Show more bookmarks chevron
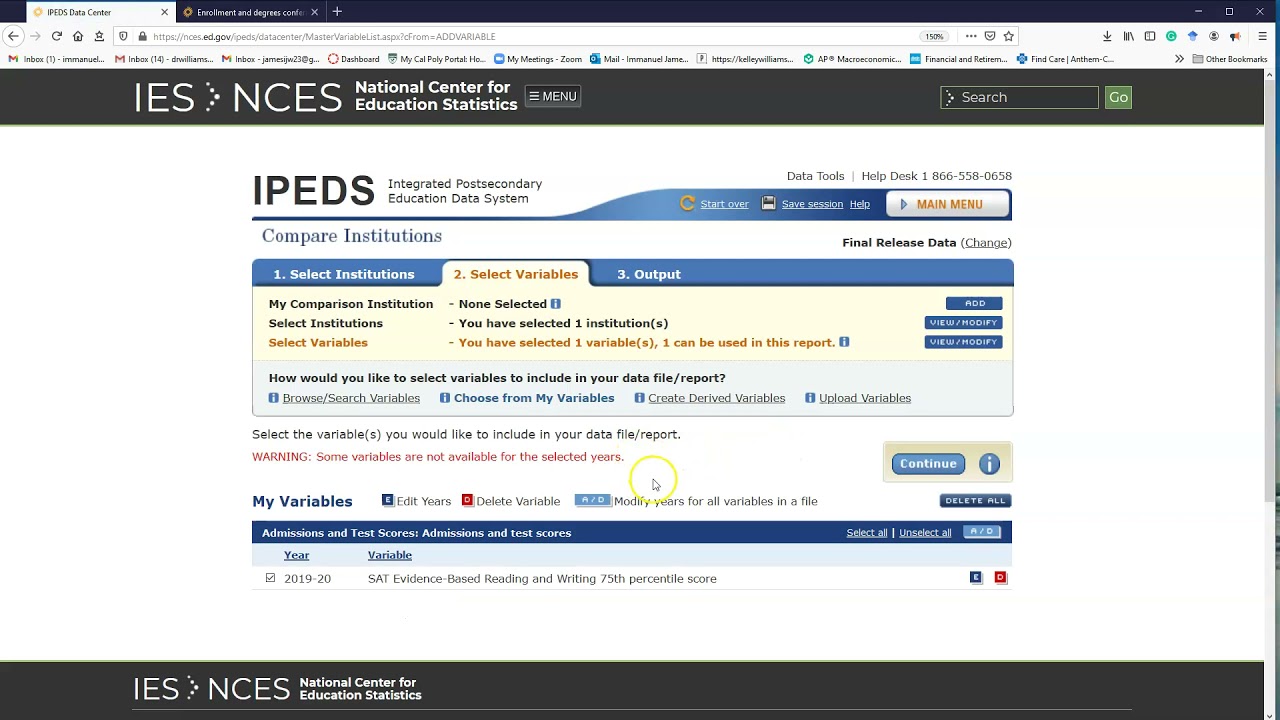 pyautogui.click(x=1179, y=59)
